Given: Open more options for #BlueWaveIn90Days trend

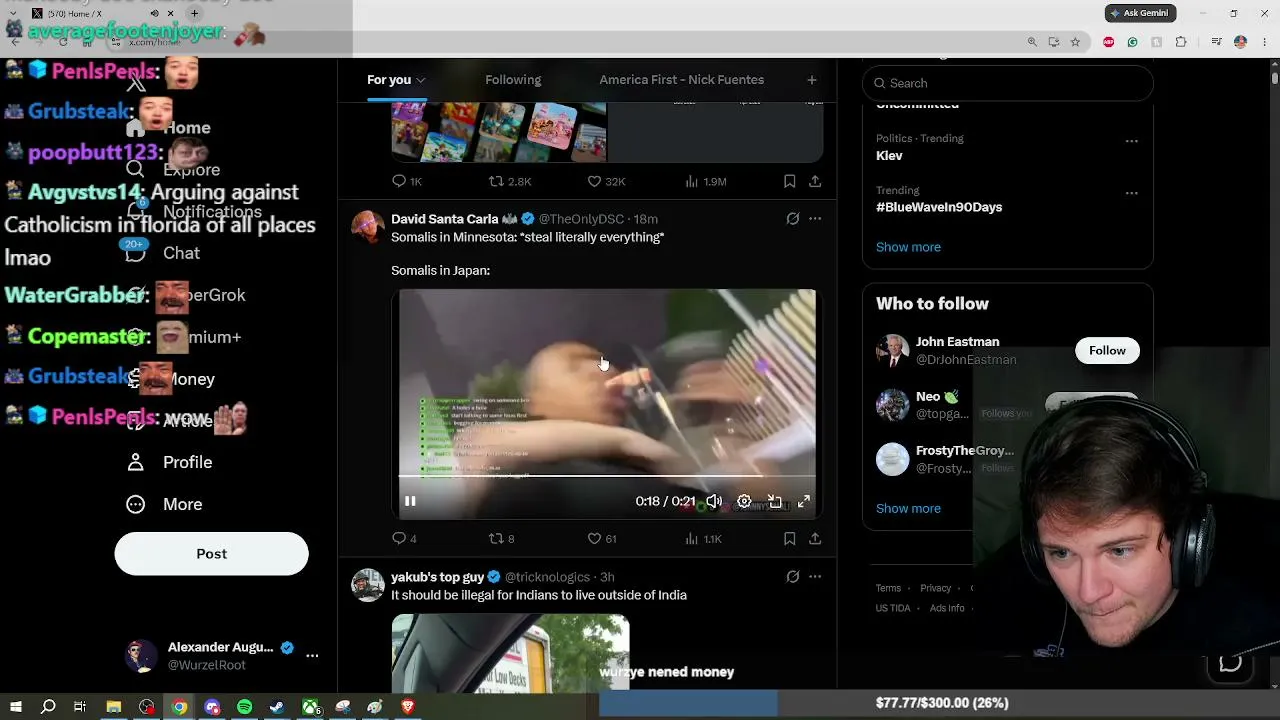Looking at the screenshot, I should (1131, 193).
